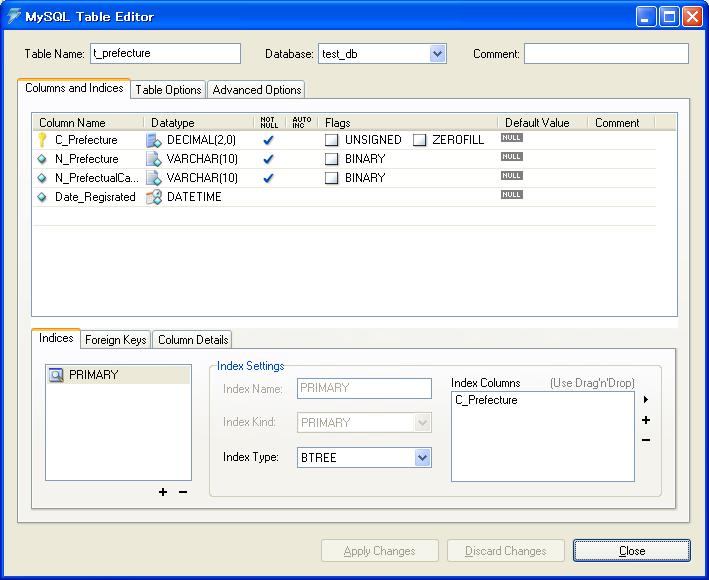This screenshot has width=709, height=580.
Task: Enable BINARY flag for N_Prefecture
Action: point(331,159)
